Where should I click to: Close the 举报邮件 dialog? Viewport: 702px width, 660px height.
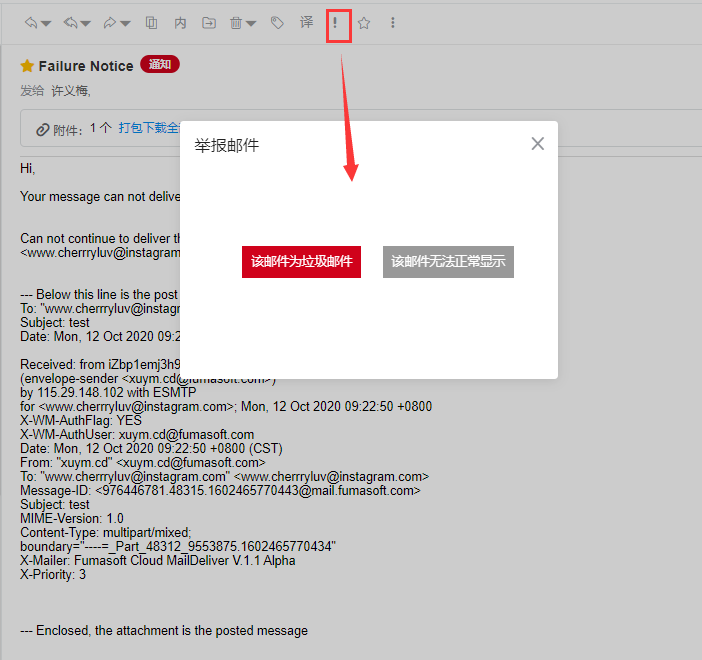(x=537, y=144)
